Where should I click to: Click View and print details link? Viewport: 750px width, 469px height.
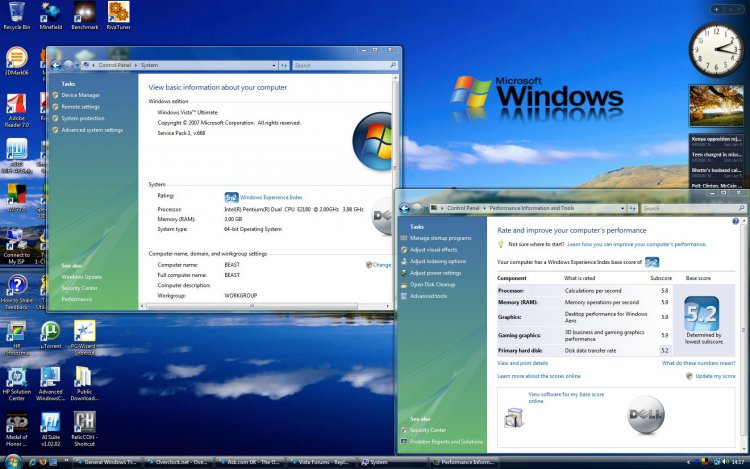point(522,363)
